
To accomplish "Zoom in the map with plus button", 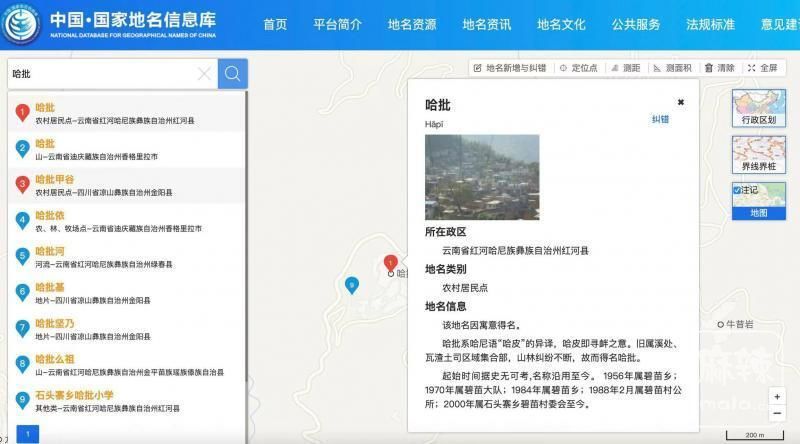I will tap(777, 396).
